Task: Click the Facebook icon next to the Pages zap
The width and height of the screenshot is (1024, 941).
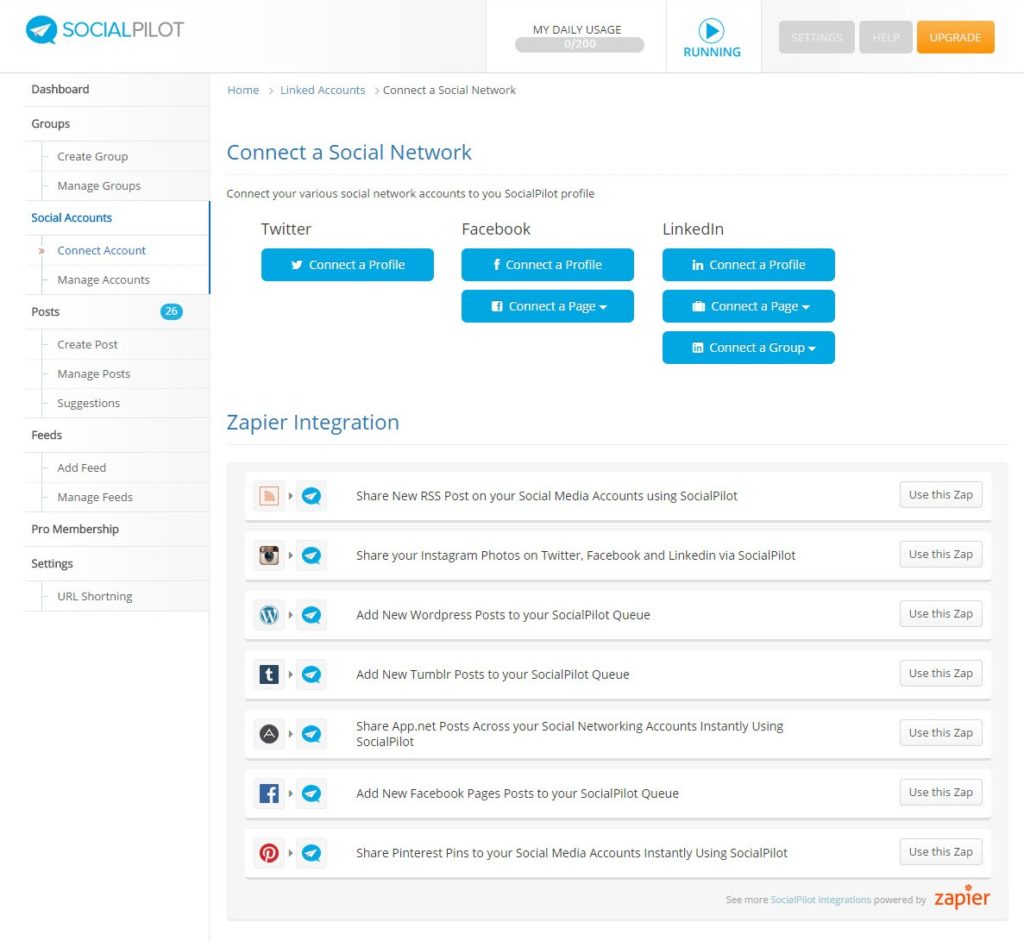Action: [x=267, y=792]
